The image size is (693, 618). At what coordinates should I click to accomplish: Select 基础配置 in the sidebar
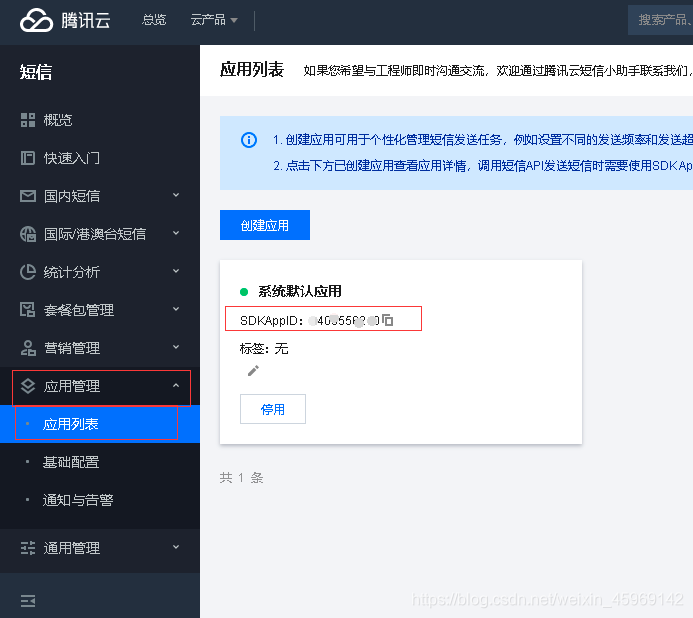[x=100, y=462]
